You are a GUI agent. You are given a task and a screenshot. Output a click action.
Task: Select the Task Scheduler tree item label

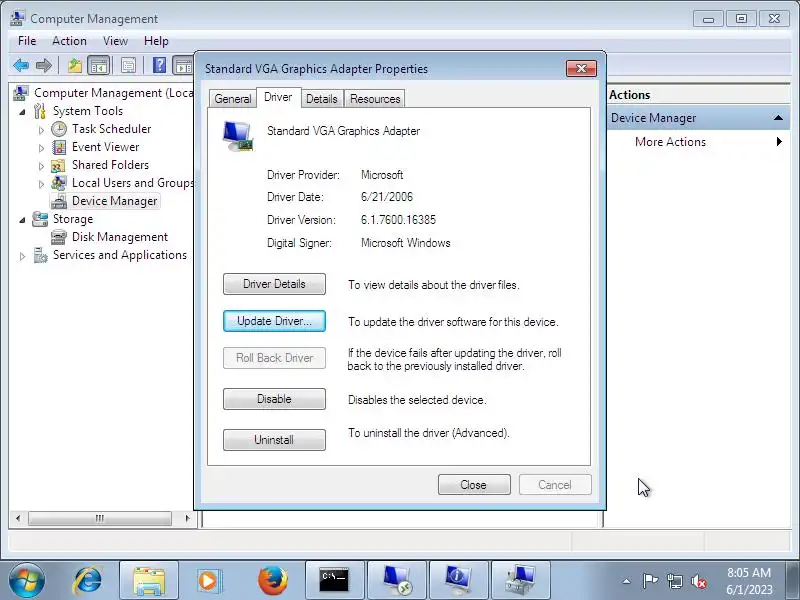click(112, 129)
